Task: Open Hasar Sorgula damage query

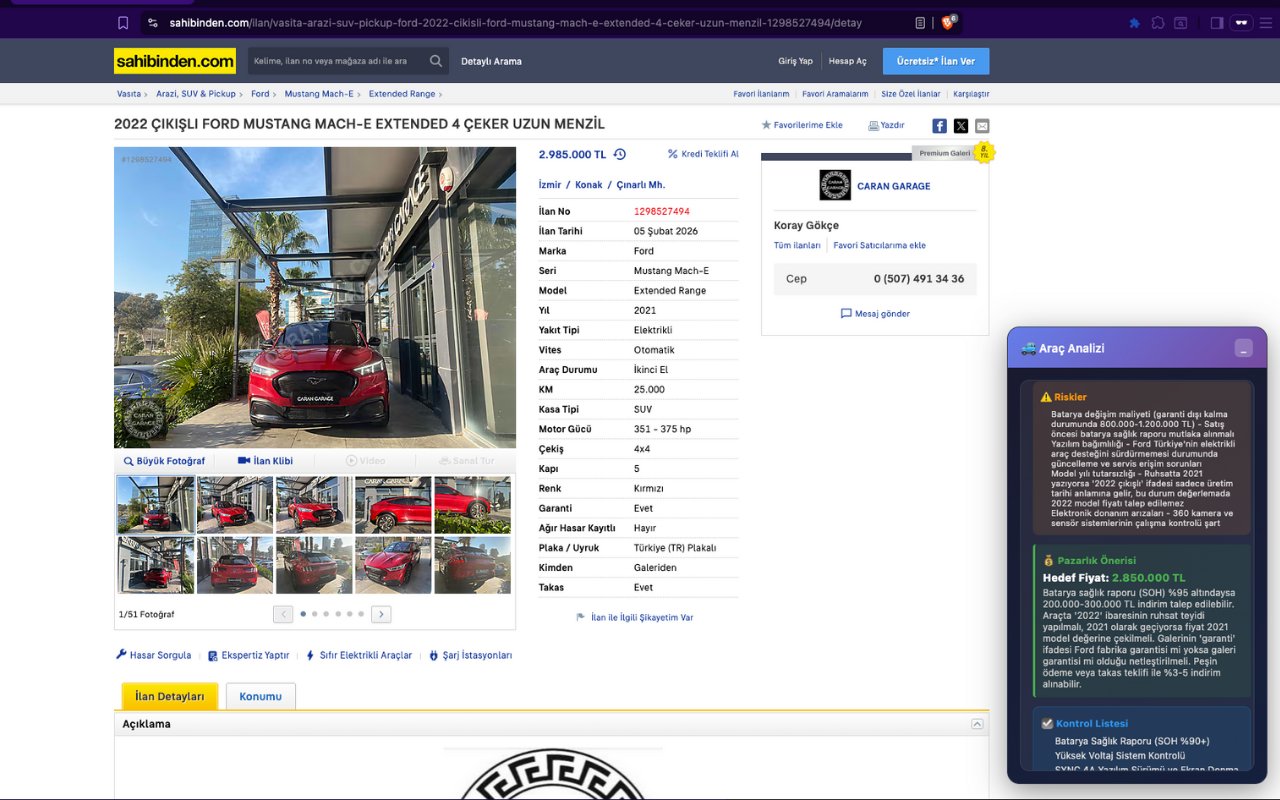Action: [x=154, y=655]
